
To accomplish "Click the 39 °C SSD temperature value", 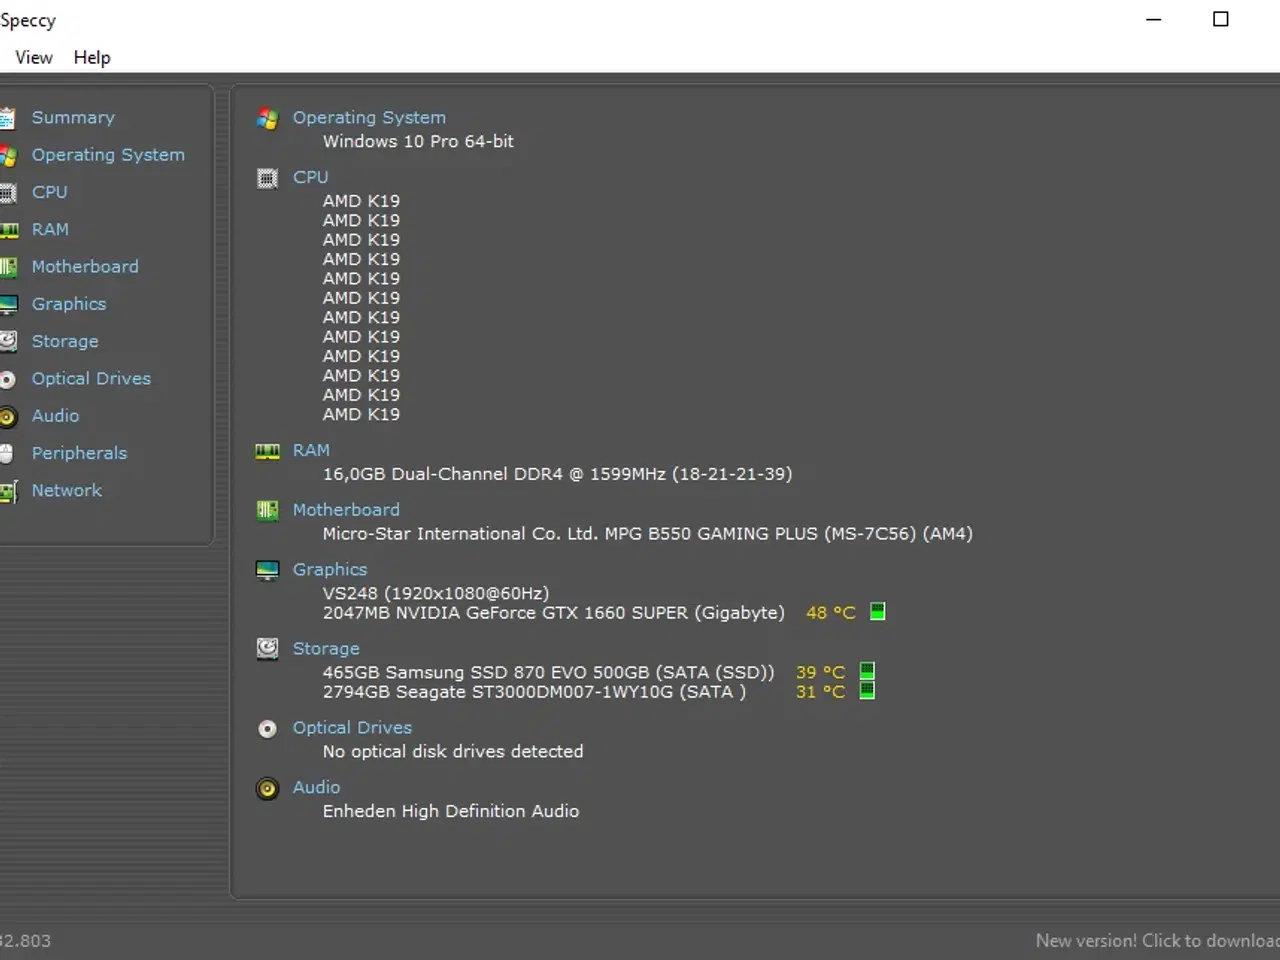I will click(821, 673).
